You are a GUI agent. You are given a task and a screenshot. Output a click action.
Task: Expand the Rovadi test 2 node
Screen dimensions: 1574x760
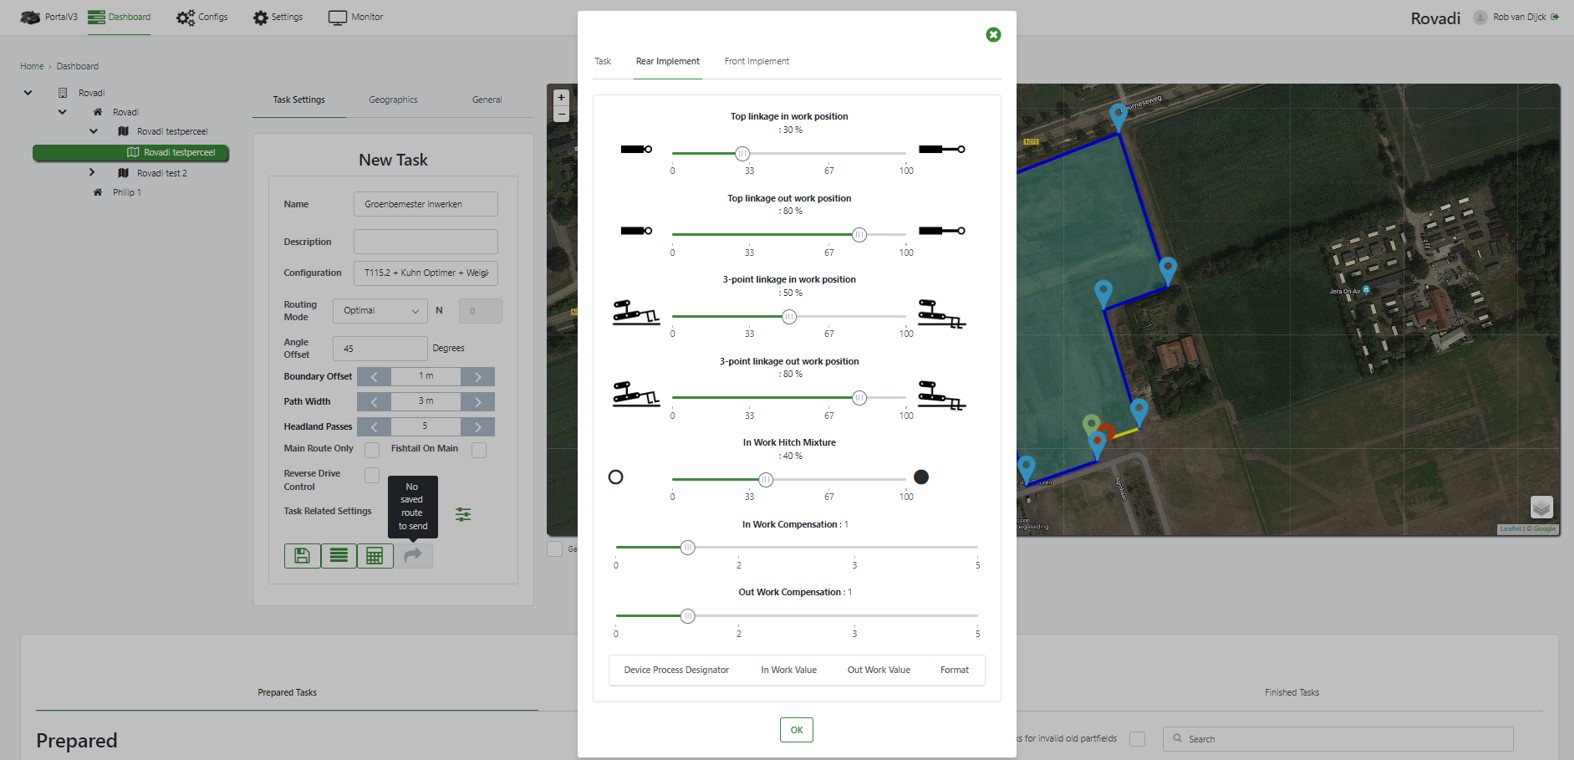92,173
